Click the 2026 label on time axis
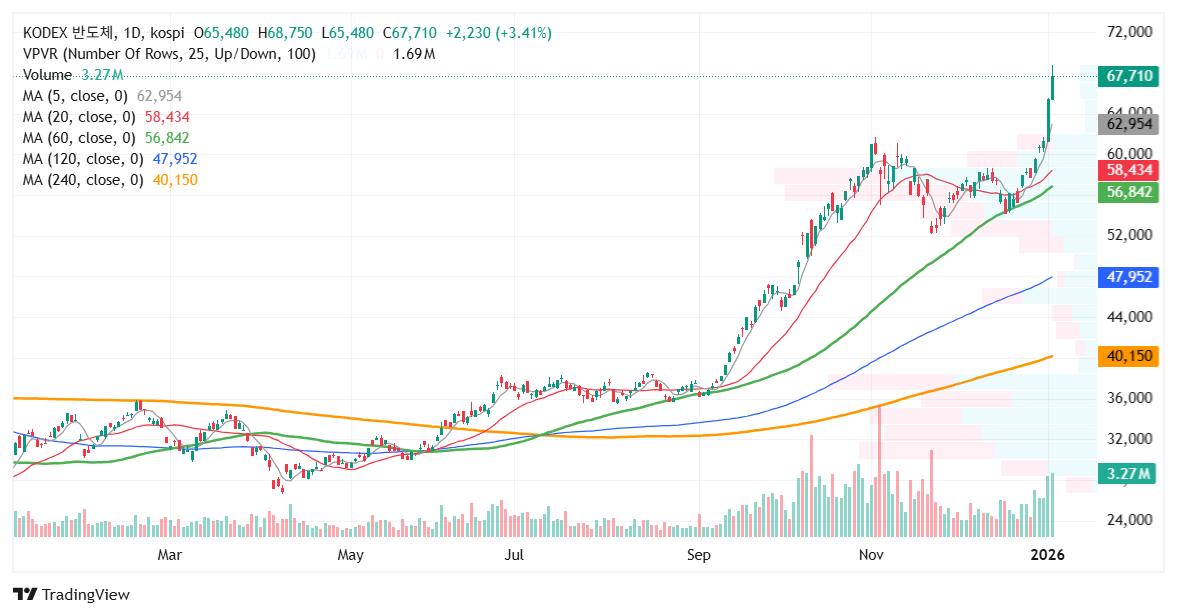 coord(1047,555)
